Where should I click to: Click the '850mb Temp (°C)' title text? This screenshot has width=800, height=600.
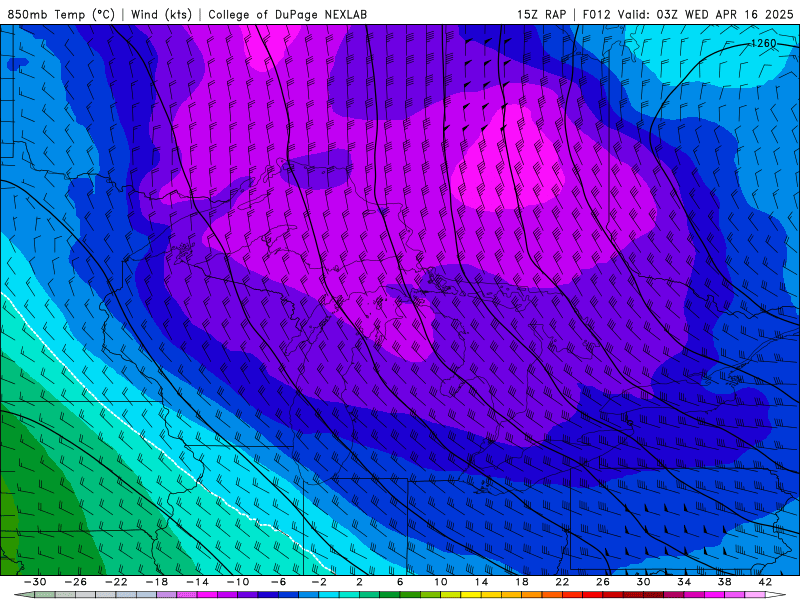(61, 14)
